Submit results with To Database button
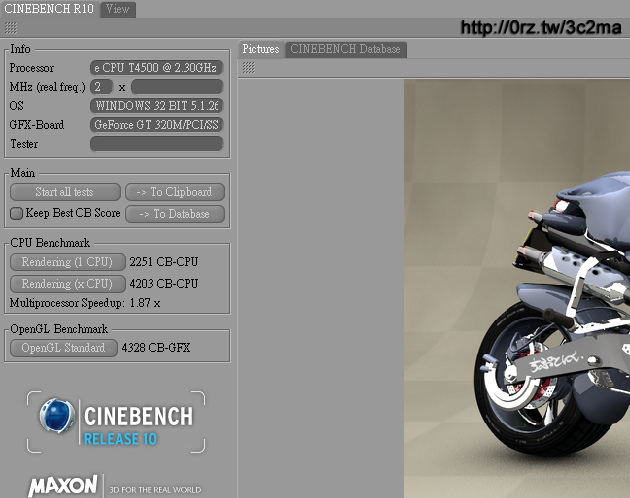Screen dimensions: 630x498 point(175,214)
